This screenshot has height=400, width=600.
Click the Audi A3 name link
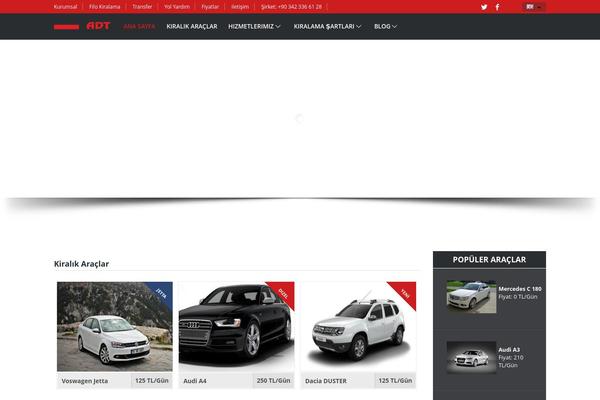509,350
